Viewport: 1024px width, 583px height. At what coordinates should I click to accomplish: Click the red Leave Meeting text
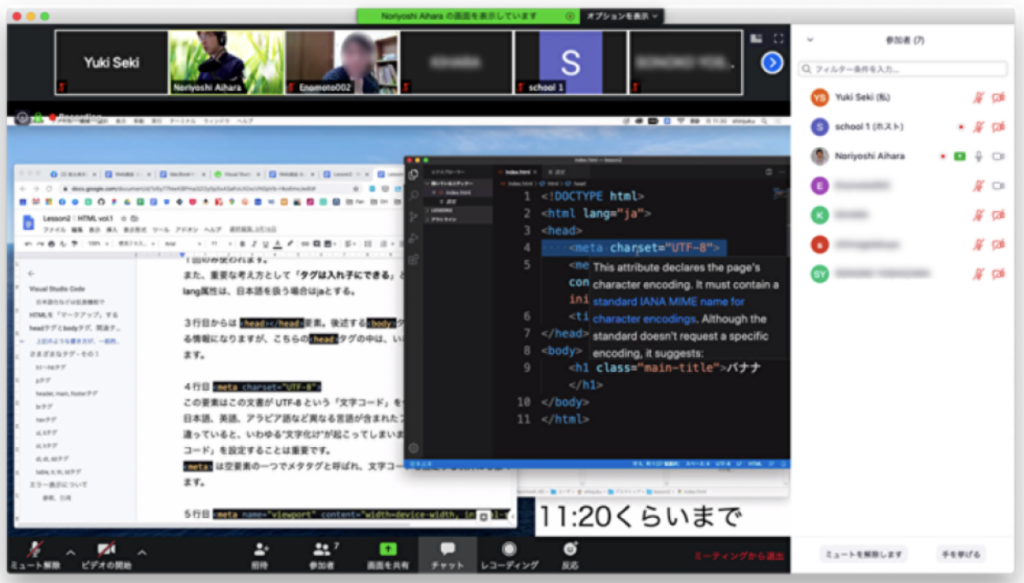[x=738, y=556]
